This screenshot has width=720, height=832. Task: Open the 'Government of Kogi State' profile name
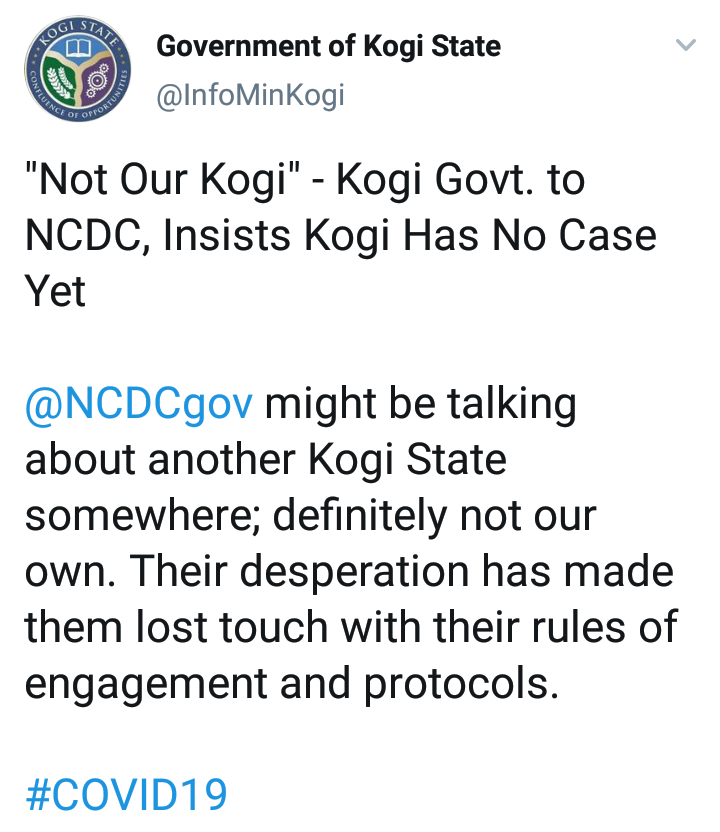[x=329, y=46]
